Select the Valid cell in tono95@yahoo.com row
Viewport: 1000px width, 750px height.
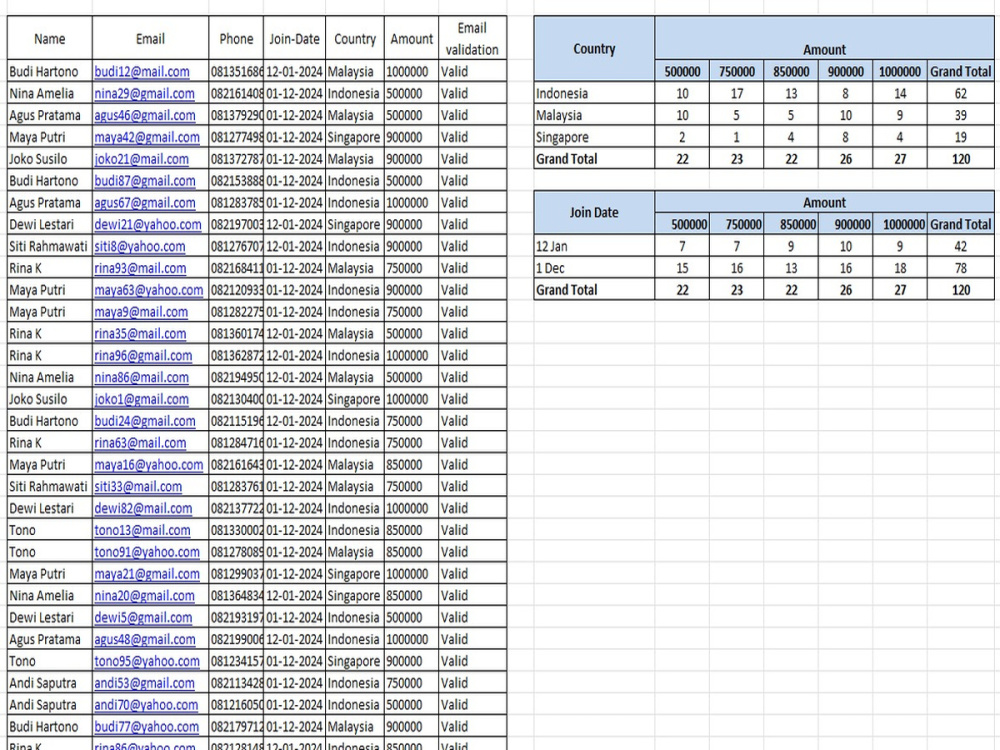pos(473,661)
